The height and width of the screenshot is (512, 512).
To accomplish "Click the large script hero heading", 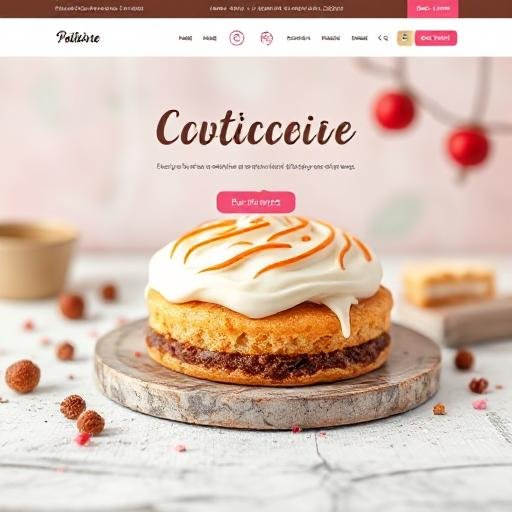I will [x=255, y=128].
